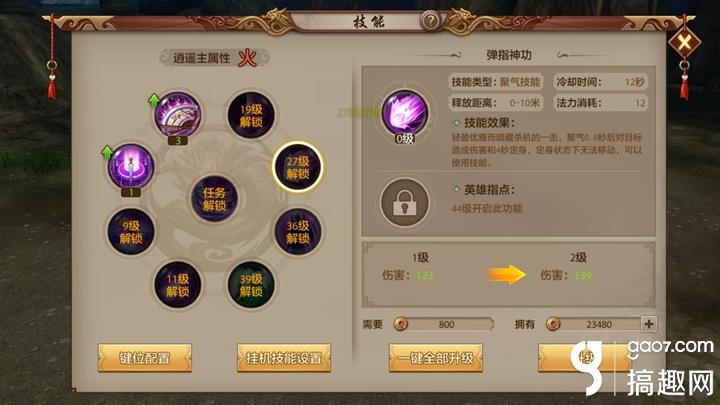The height and width of the screenshot is (405, 720).
Task: Click the padlock 英雄指点 locked icon
Action: pos(405,202)
